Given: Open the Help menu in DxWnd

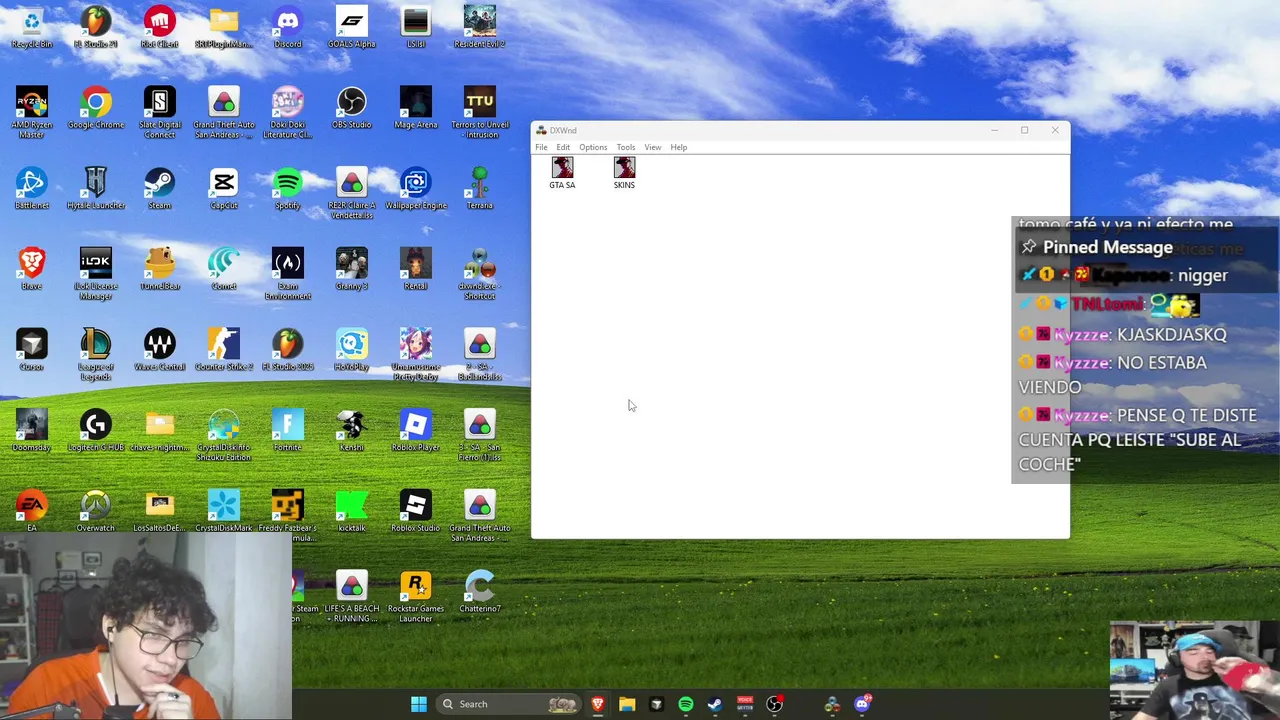Looking at the screenshot, I should click(679, 147).
